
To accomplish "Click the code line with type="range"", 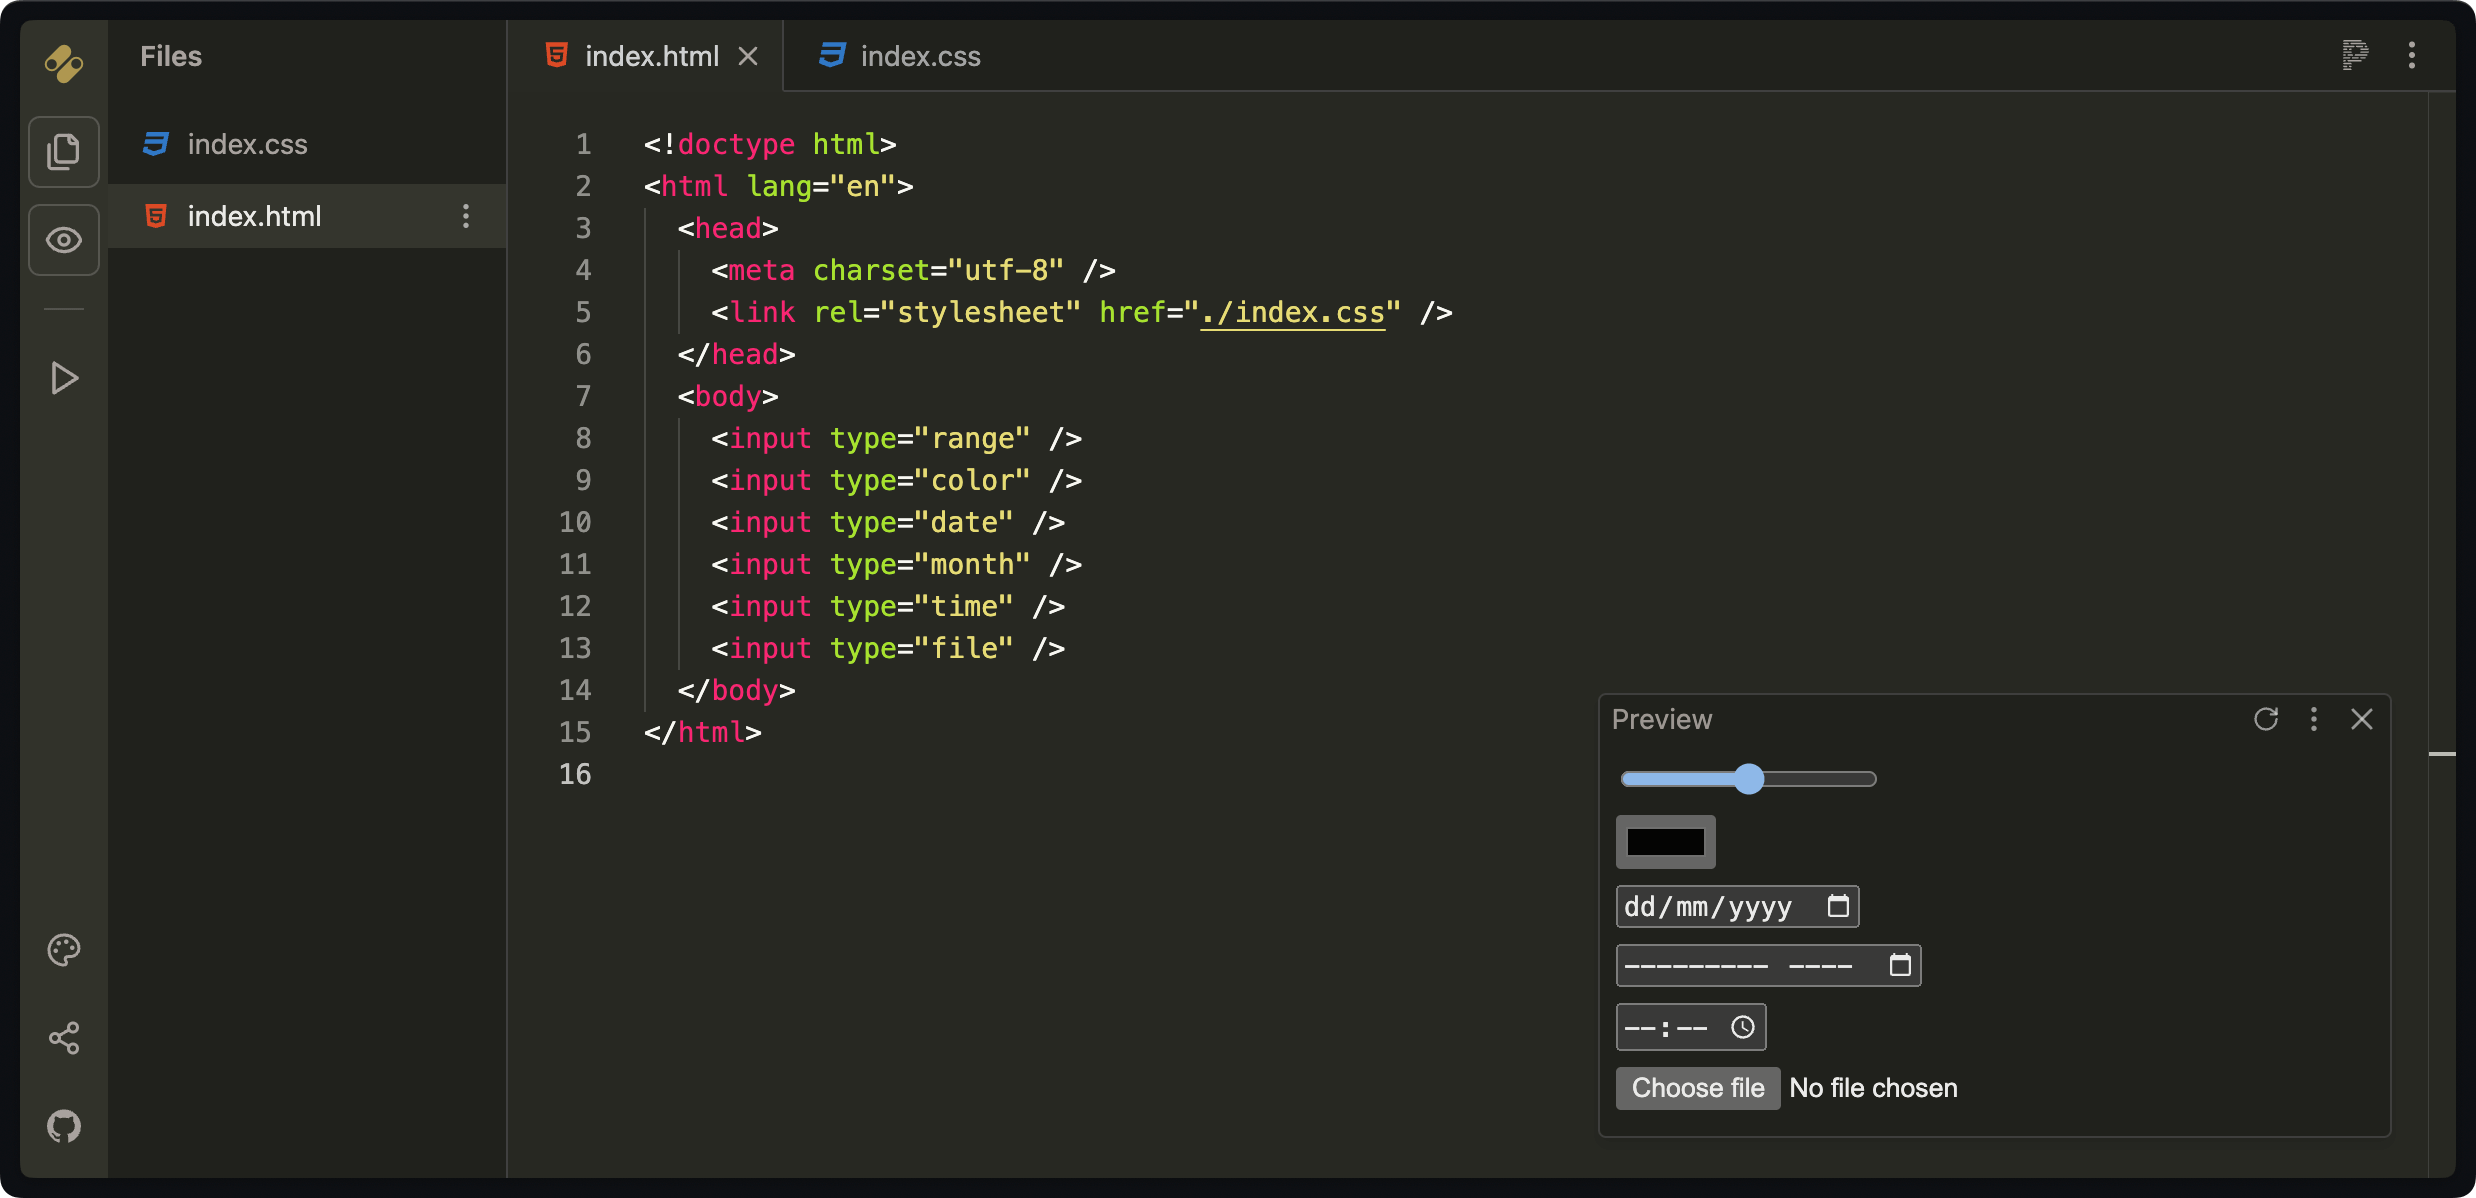I will point(897,438).
